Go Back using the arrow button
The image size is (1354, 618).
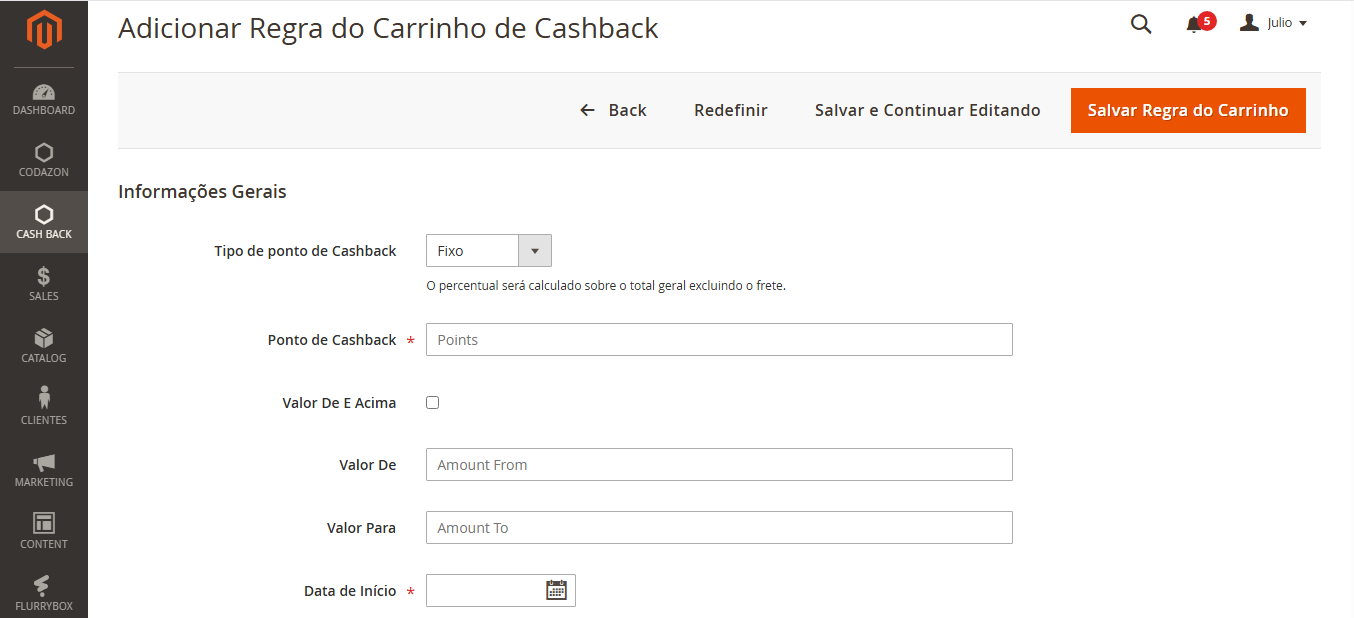[x=613, y=110]
